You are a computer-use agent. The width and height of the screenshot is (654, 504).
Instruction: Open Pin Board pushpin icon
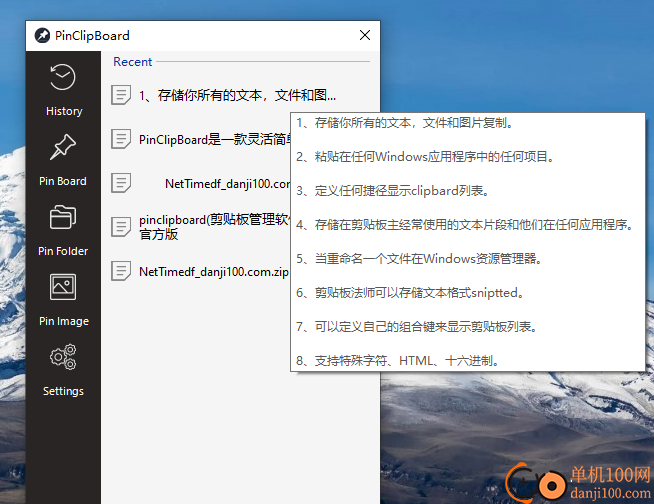click(x=63, y=147)
